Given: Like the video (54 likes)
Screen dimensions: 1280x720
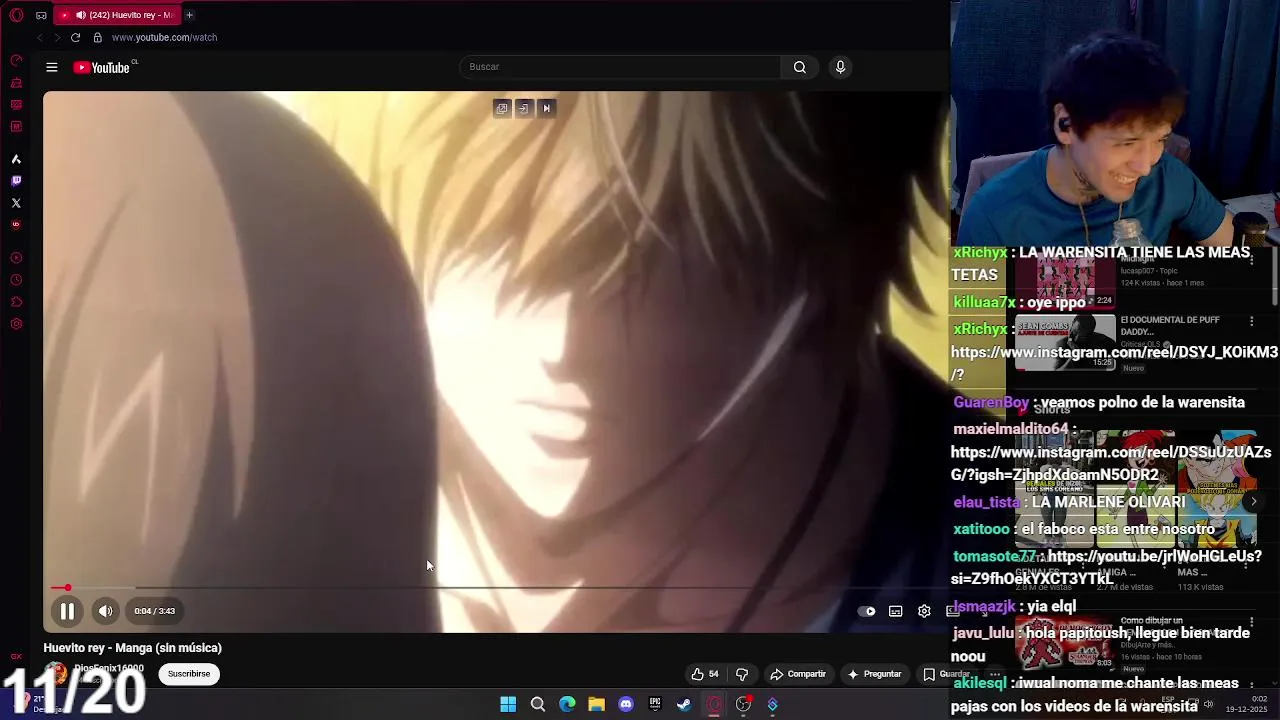Looking at the screenshot, I should click(705, 674).
